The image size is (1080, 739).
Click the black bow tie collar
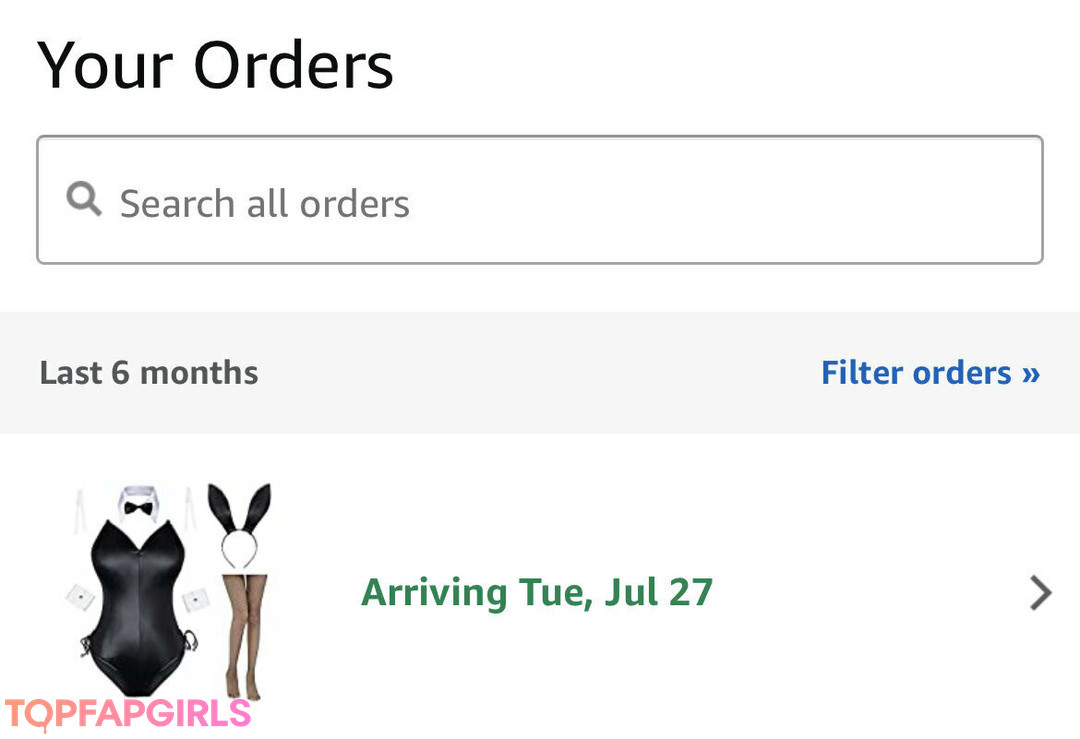(x=138, y=506)
